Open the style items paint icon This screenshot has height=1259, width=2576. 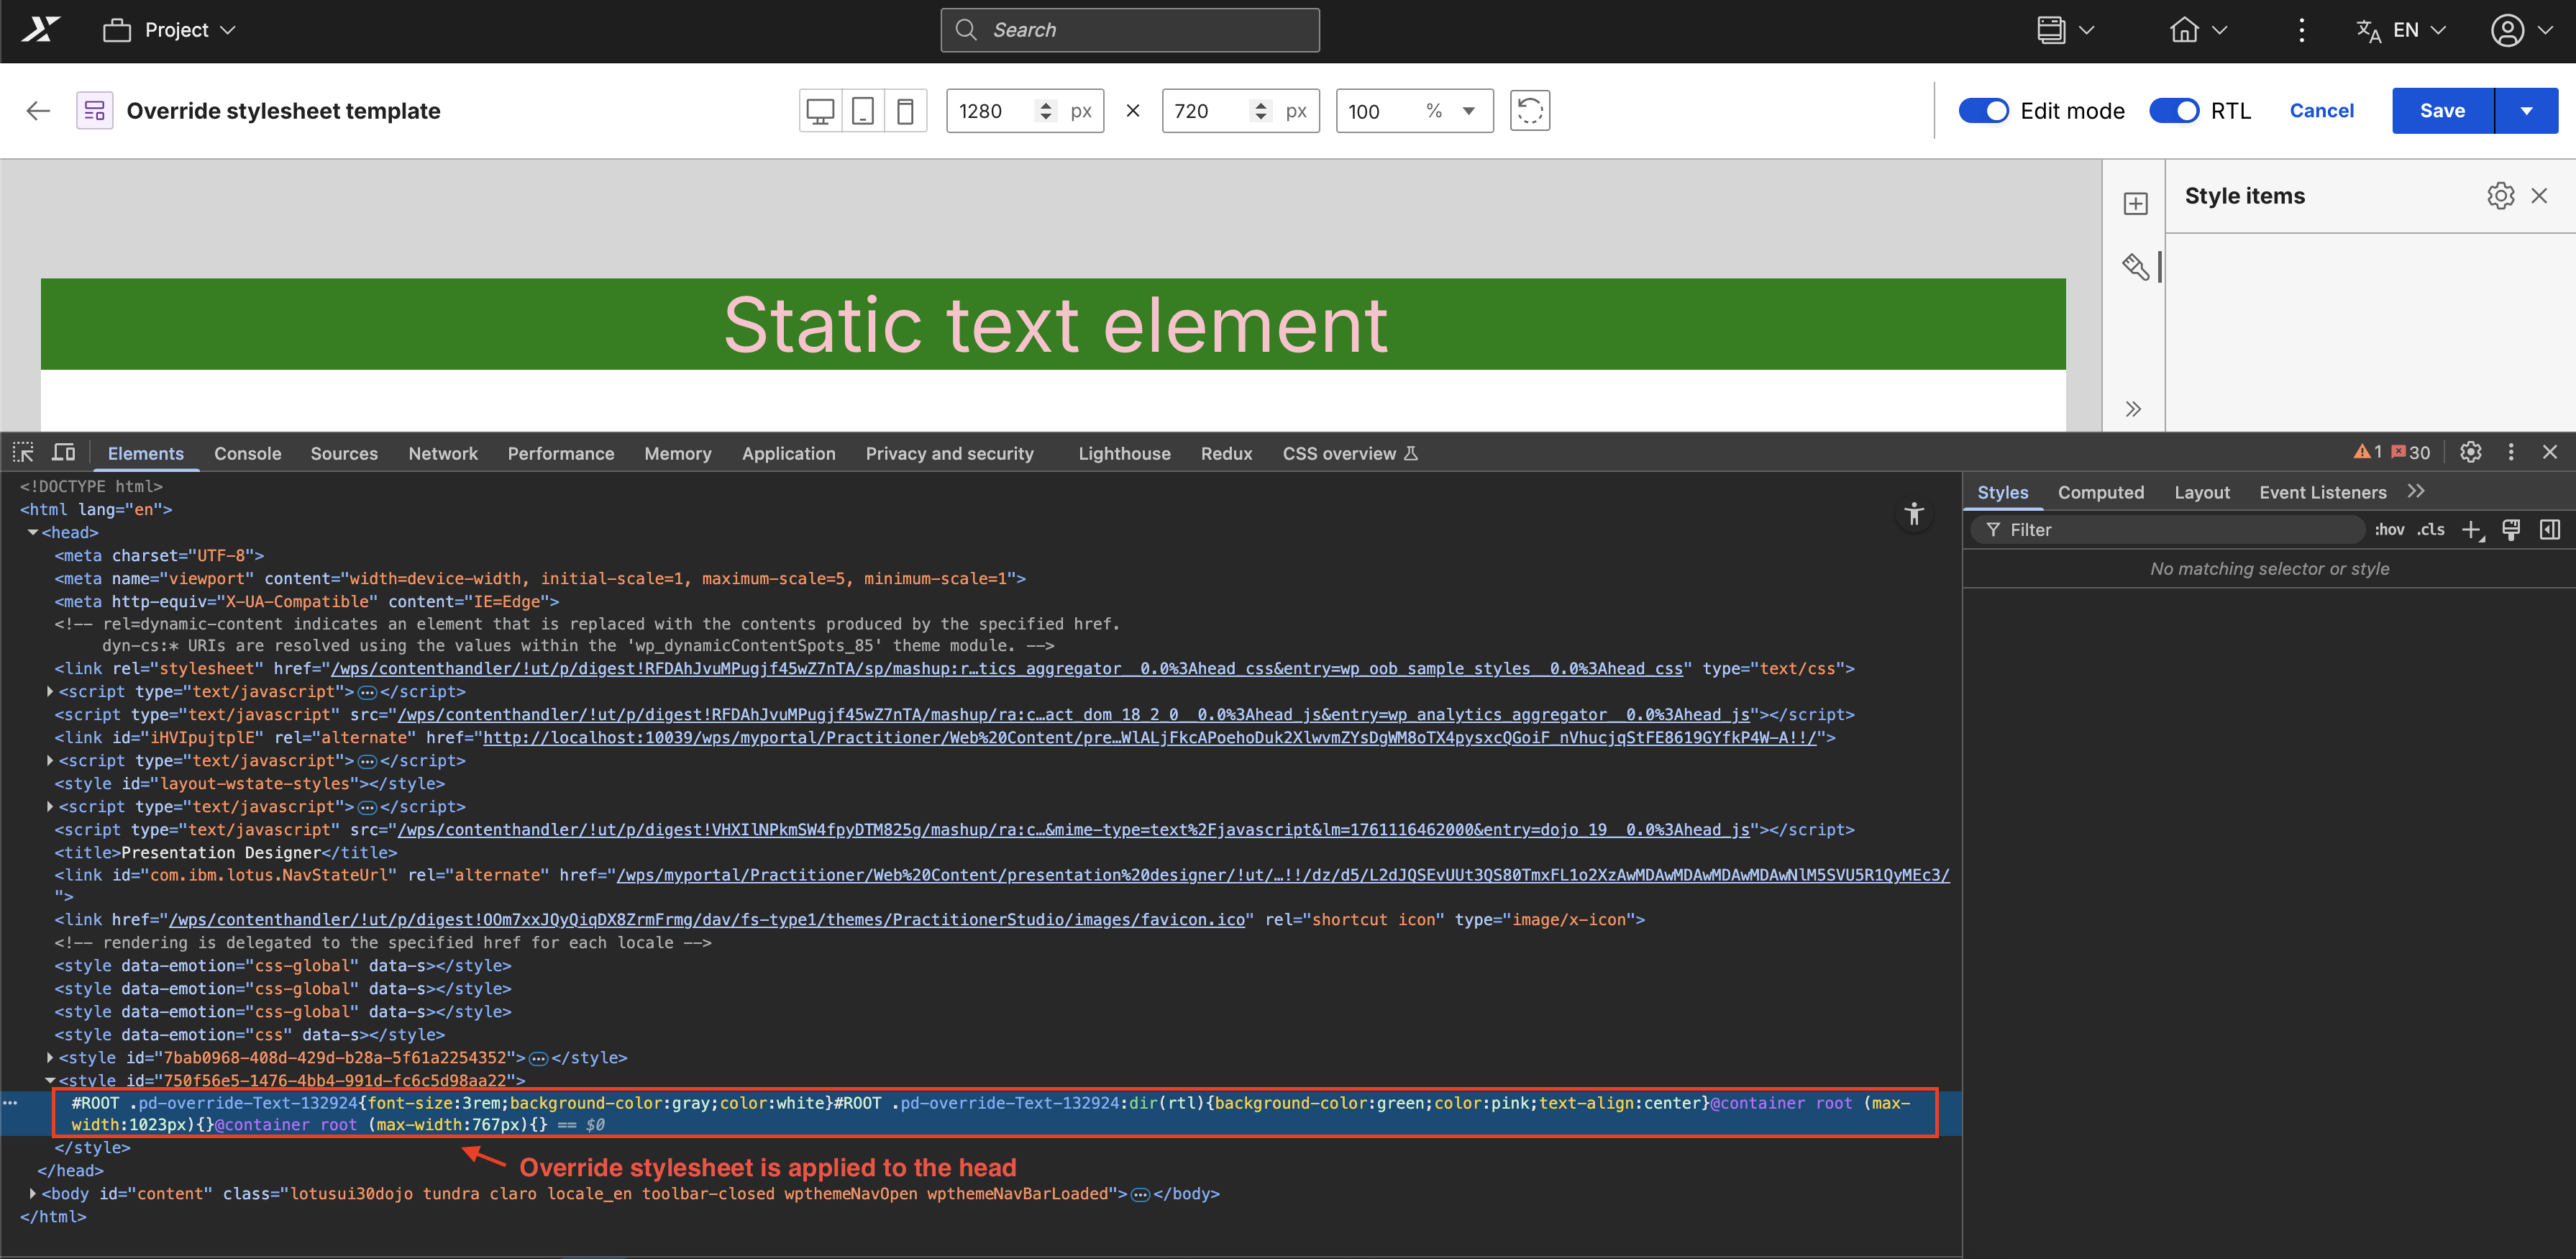click(2135, 267)
